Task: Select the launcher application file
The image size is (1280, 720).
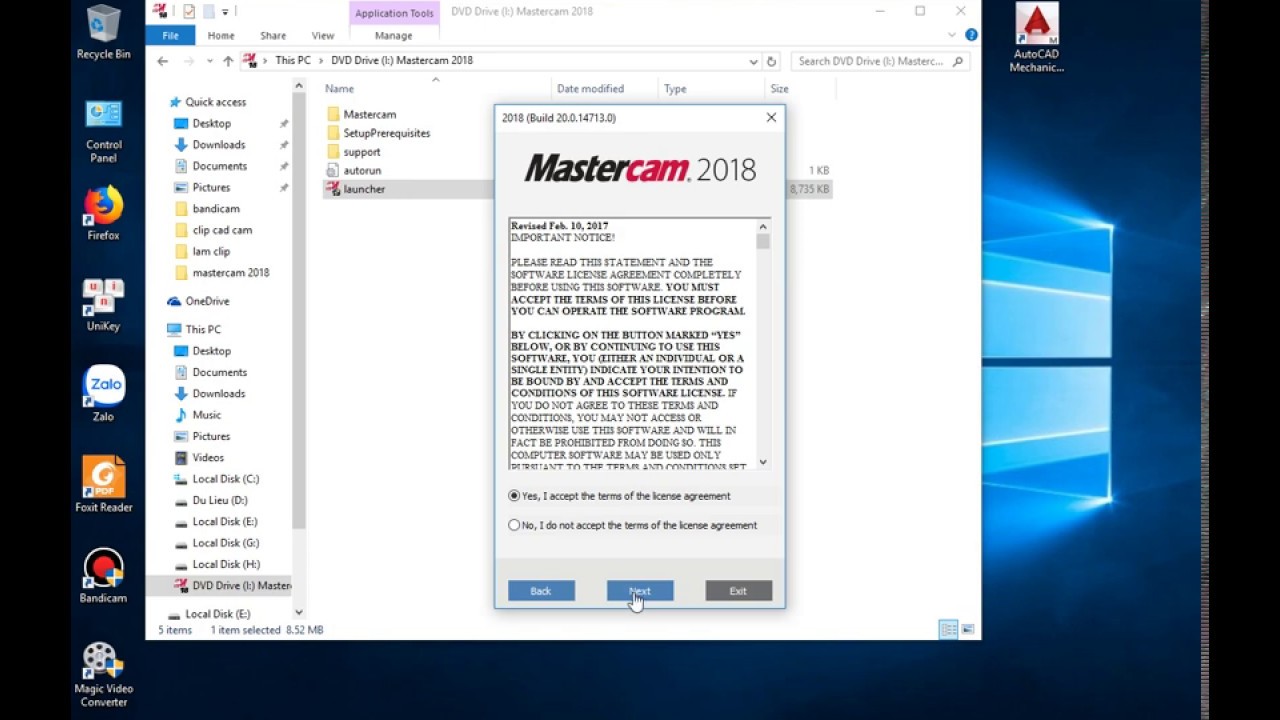Action: (355, 189)
